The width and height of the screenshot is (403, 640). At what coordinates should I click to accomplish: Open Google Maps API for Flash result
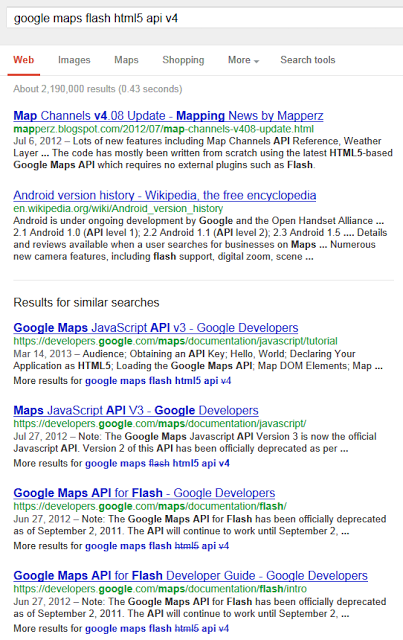pos(144,493)
